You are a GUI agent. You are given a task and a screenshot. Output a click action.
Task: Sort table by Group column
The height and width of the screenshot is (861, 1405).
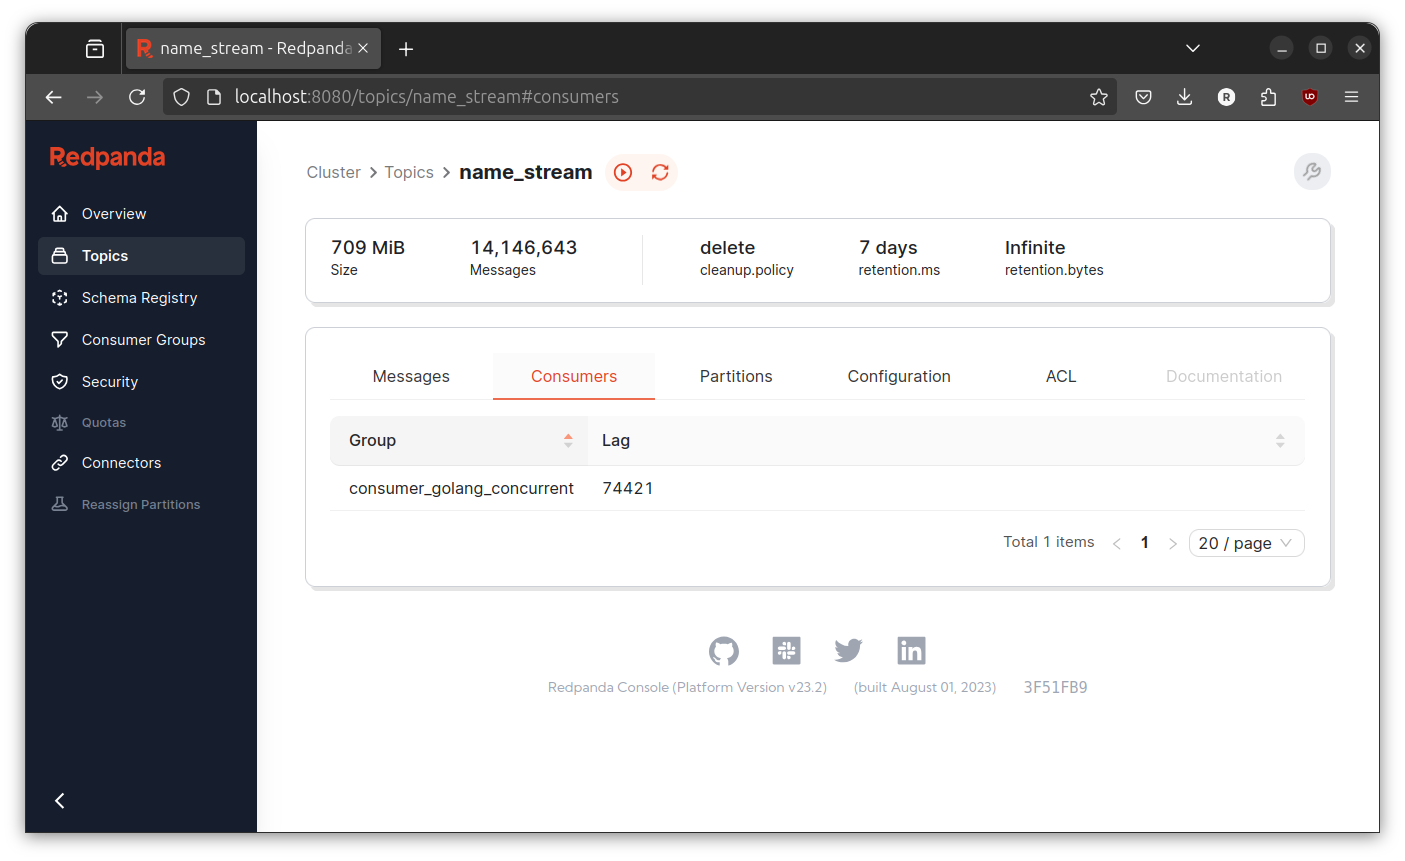coord(459,441)
